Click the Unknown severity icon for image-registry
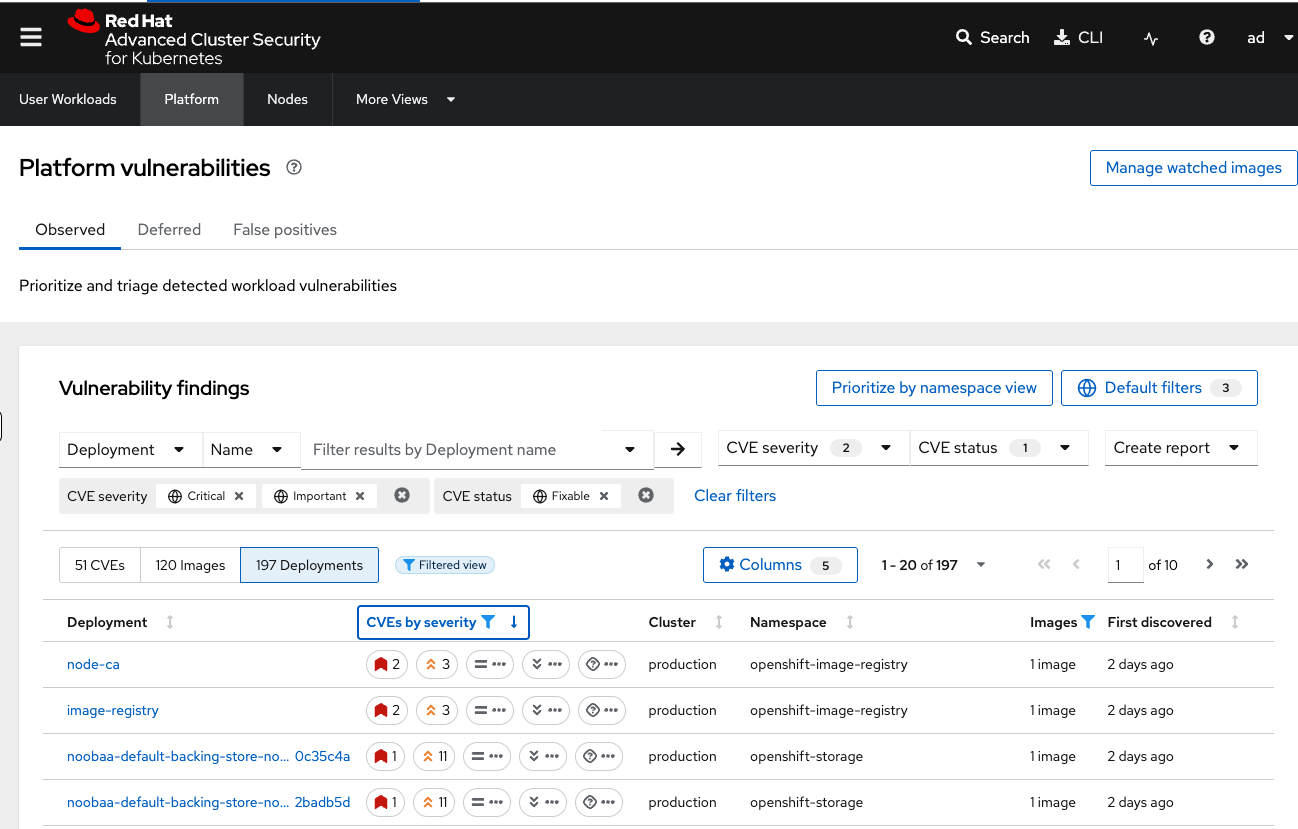Viewport: 1298px width, 829px height. point(601,710)
